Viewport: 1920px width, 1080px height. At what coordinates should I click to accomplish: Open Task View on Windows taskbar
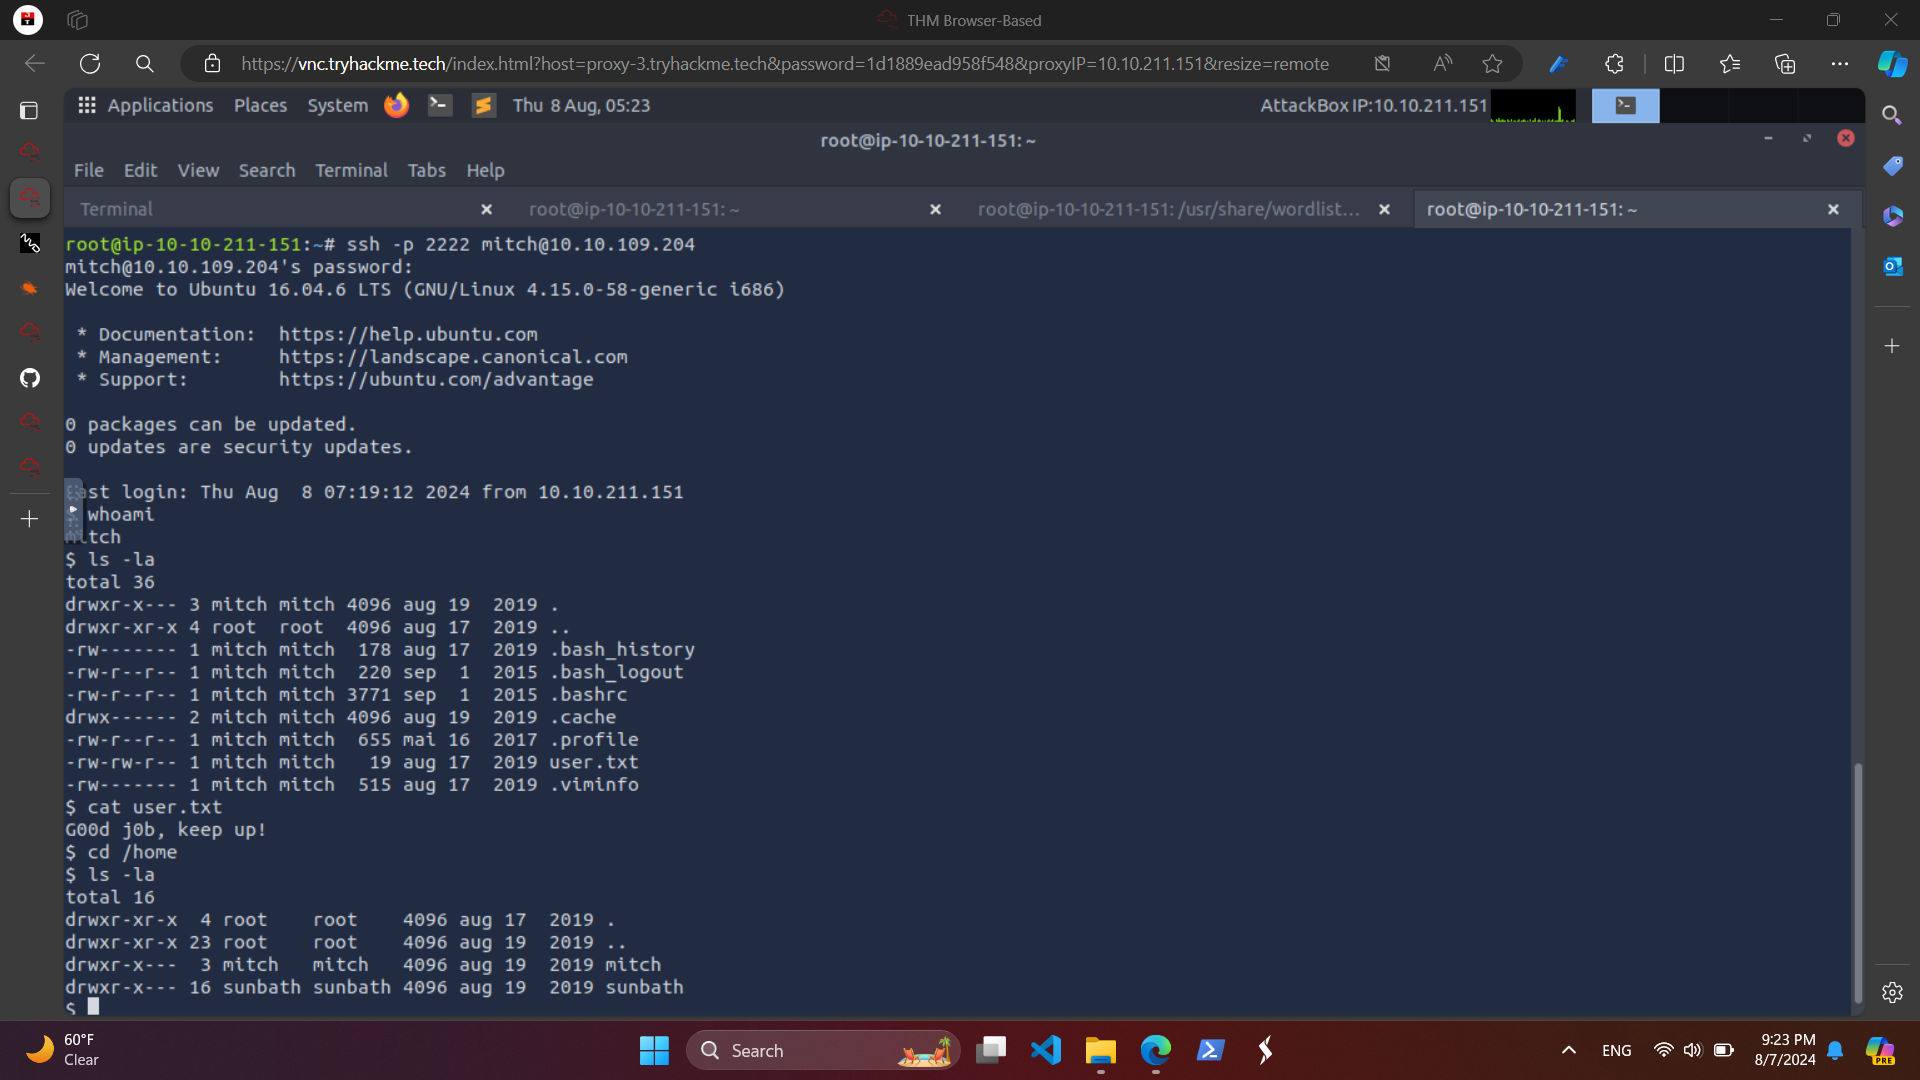(991, 1050)
